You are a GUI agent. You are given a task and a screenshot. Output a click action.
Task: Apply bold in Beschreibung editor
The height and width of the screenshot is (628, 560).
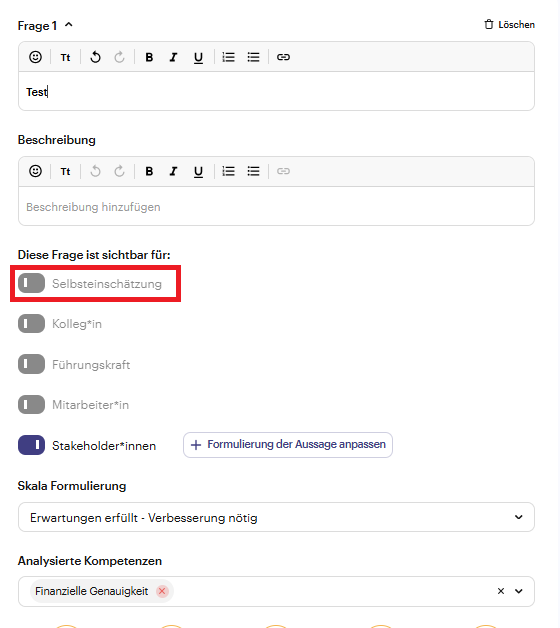[149, 171]
